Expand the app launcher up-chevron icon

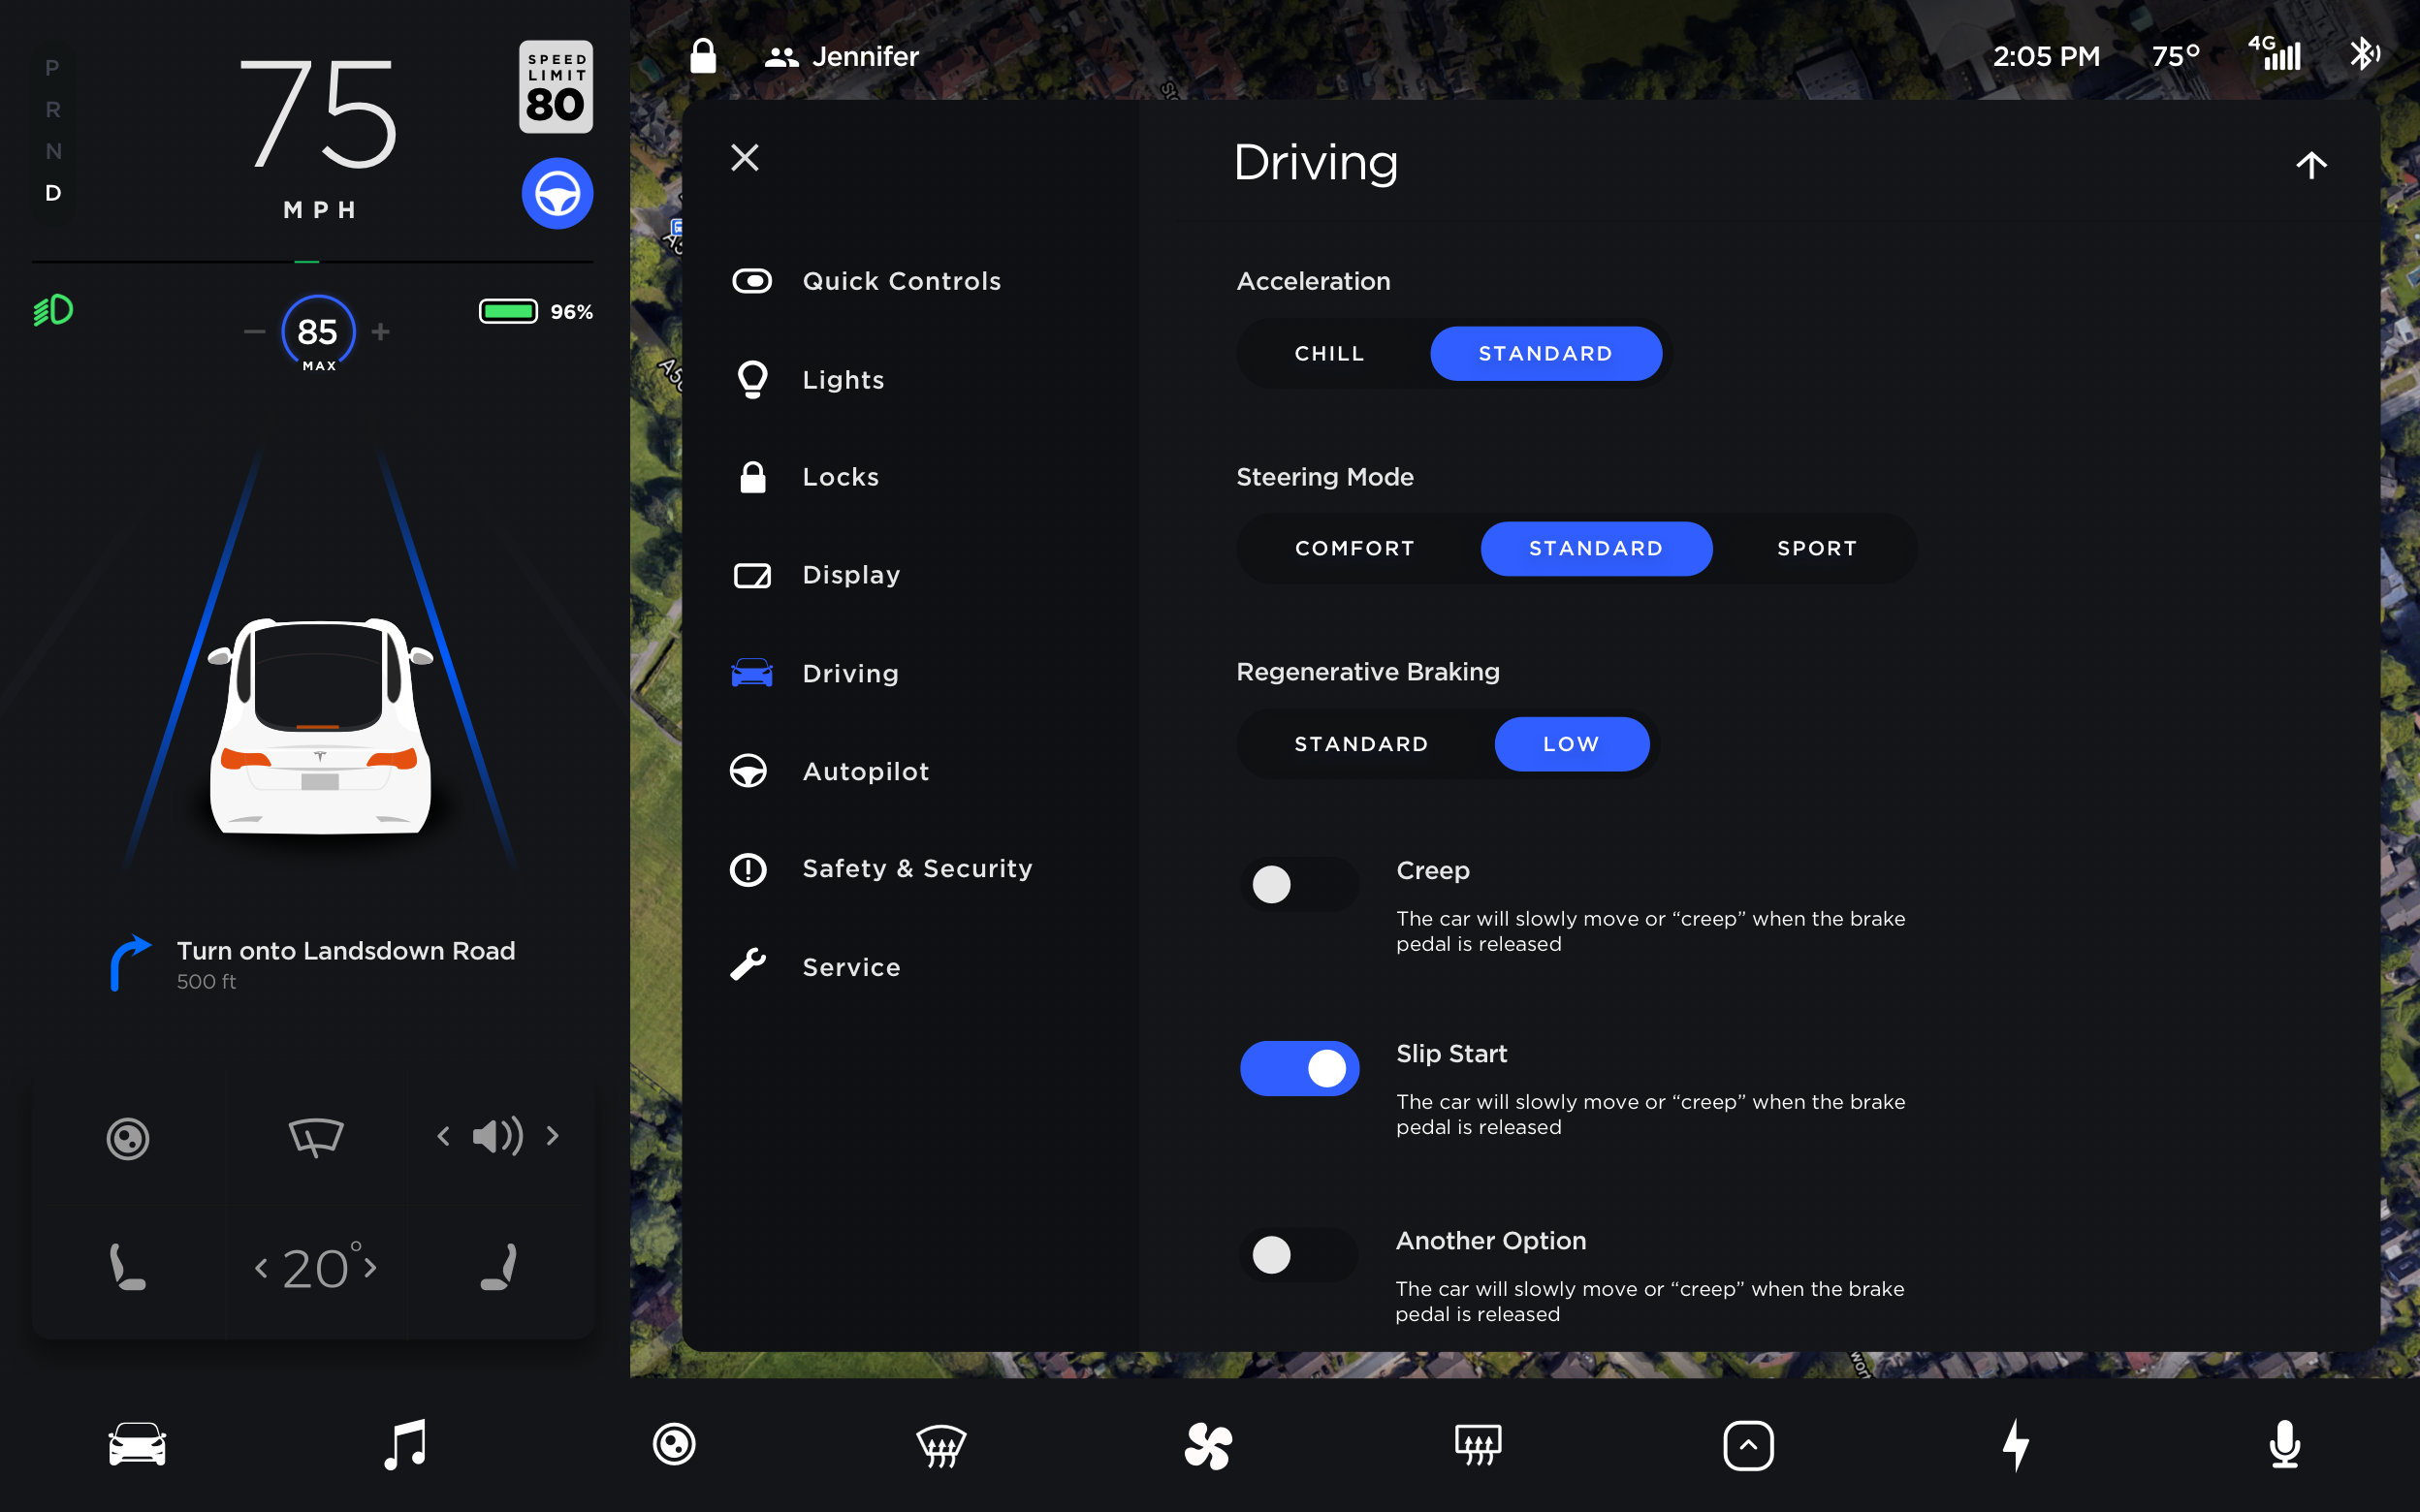coord(1748,1446)
